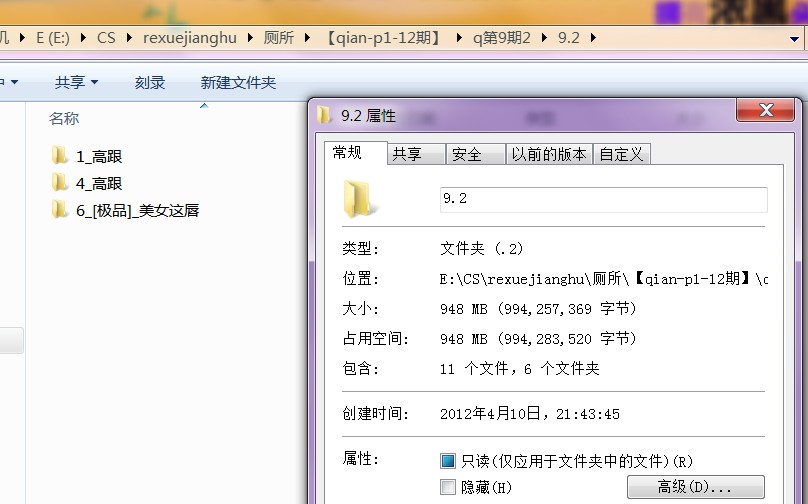Toggle the 只读 read-only checkbox
Viewport: 808px width, 504px height.
coord(448,461)
